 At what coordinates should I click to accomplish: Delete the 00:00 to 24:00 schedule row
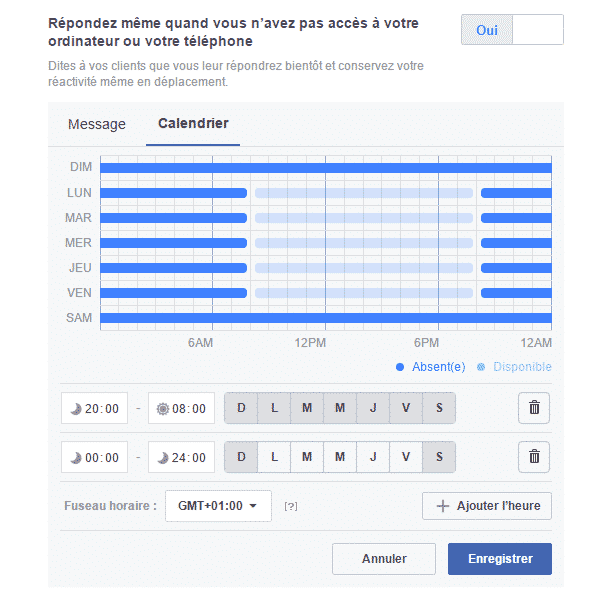click(534, 457)
